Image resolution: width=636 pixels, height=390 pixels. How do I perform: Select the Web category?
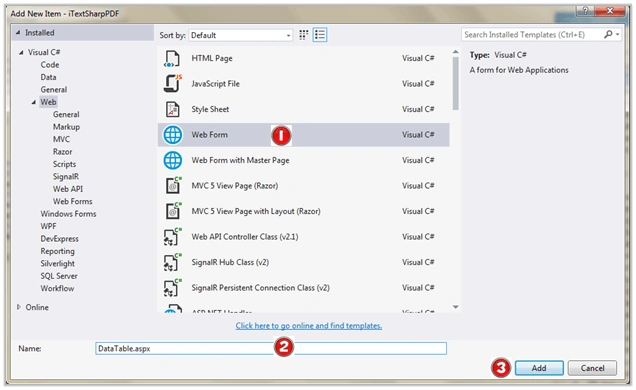48,102
